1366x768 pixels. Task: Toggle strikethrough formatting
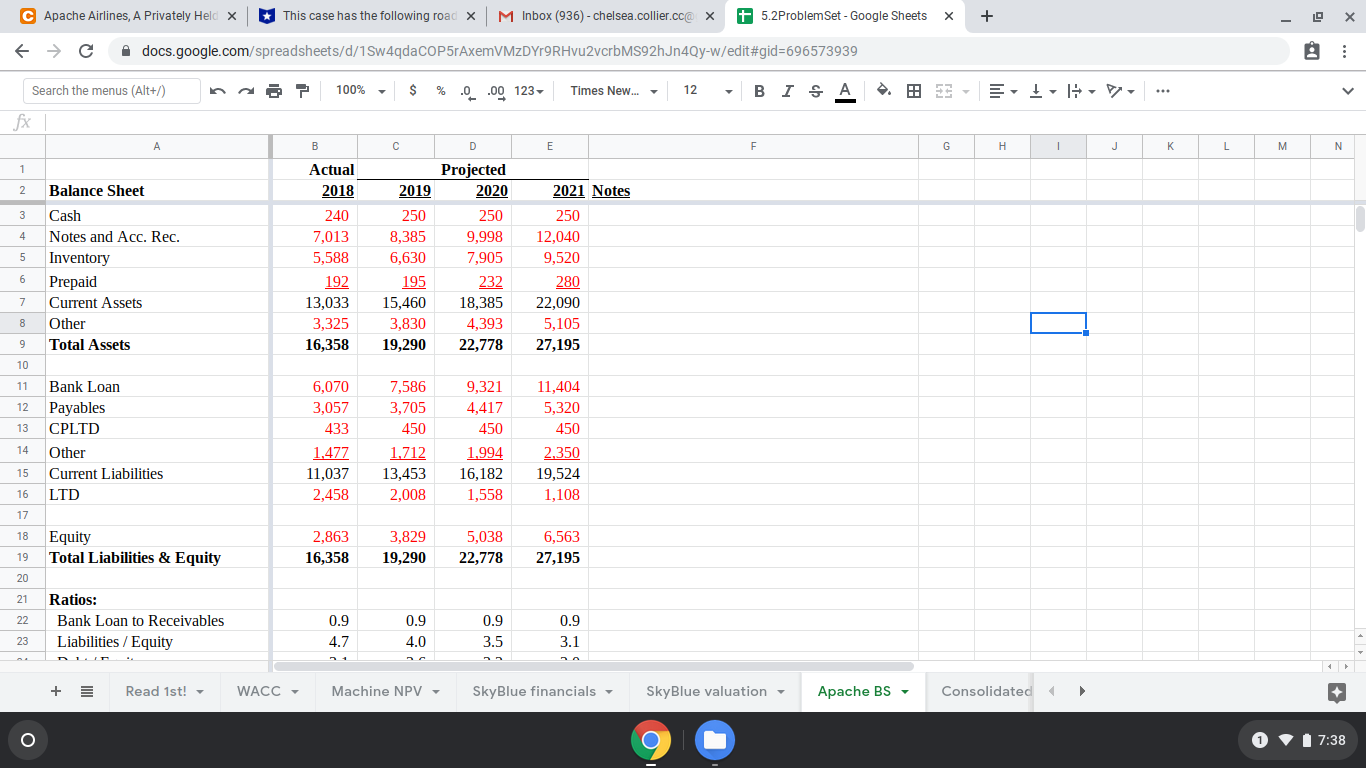815,90
